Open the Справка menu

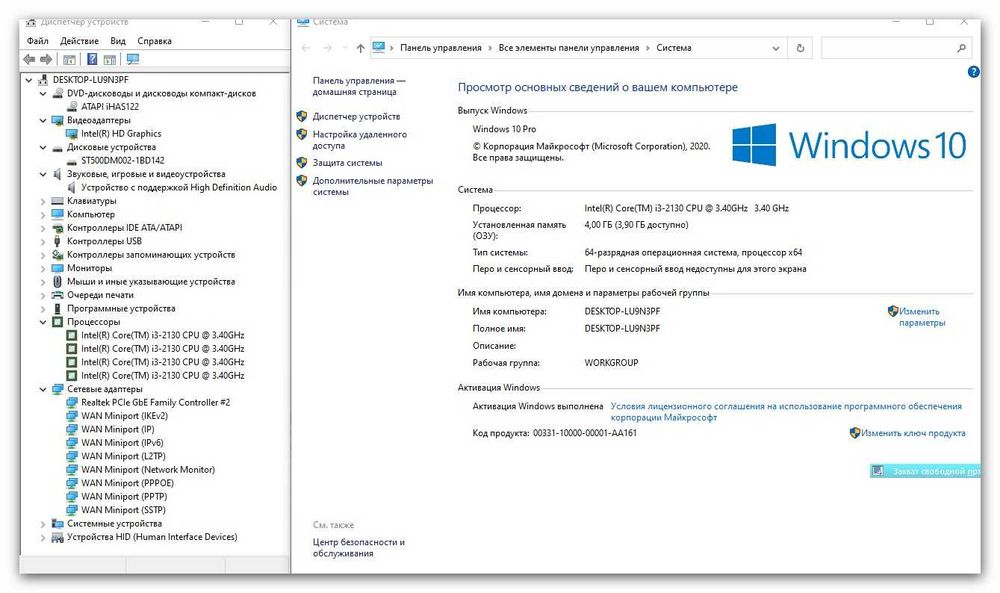154,41
